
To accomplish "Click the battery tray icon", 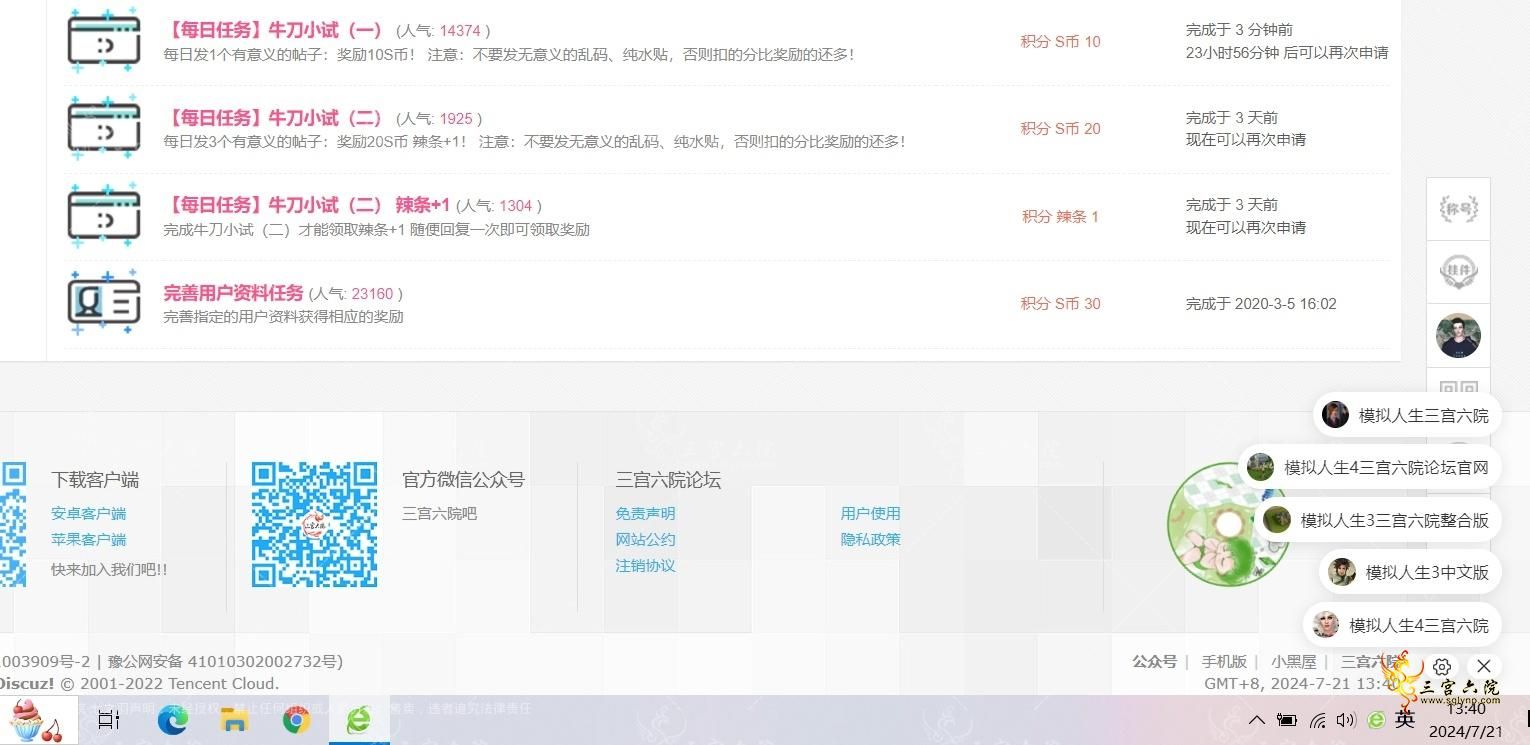I will click(x=1288, y=720).
